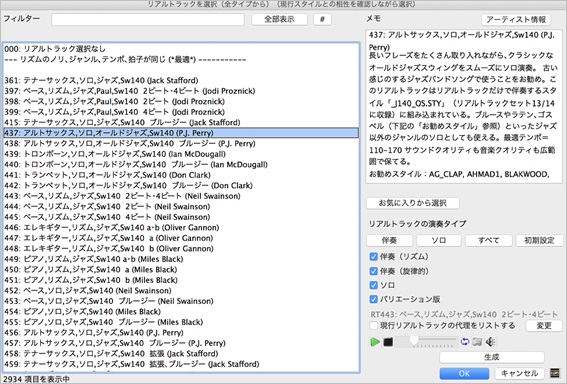Image resolution: width=567 pixels, height=384 pixels.
Task: Select row 000: リアルトラック選択なし
Action: (x=181, y=49)
